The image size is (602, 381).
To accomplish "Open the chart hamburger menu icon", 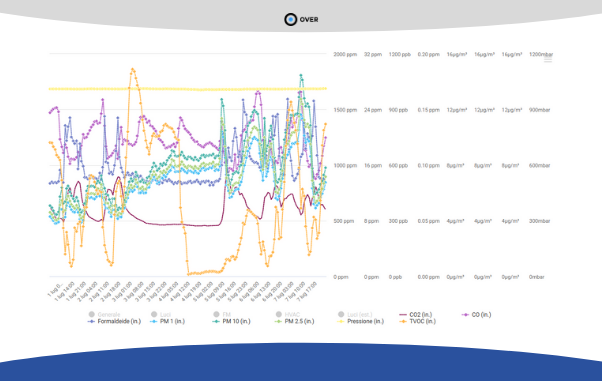I will [548, 58].
